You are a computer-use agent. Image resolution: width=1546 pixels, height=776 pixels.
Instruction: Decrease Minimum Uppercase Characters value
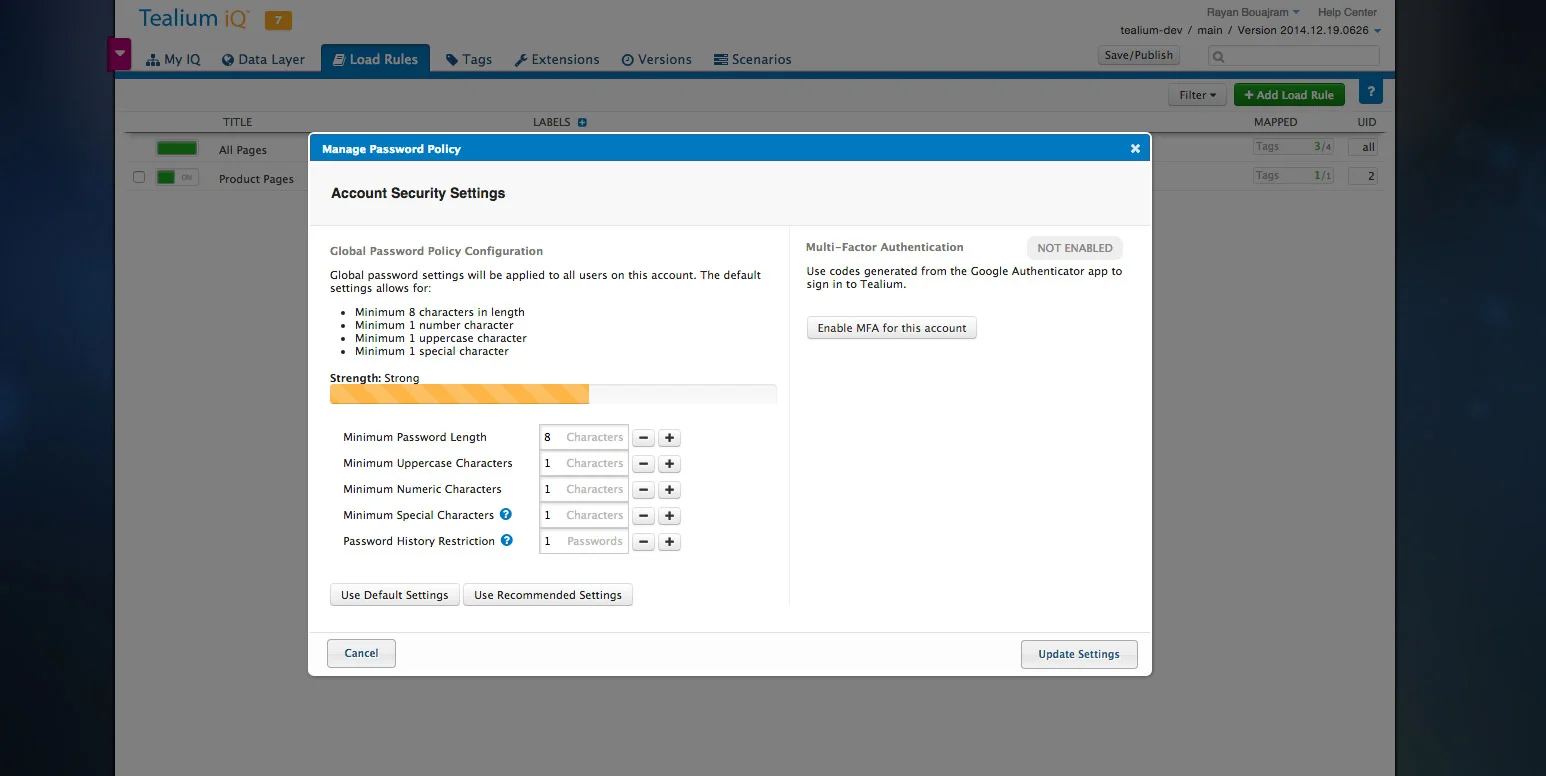(x=644, y=464)
